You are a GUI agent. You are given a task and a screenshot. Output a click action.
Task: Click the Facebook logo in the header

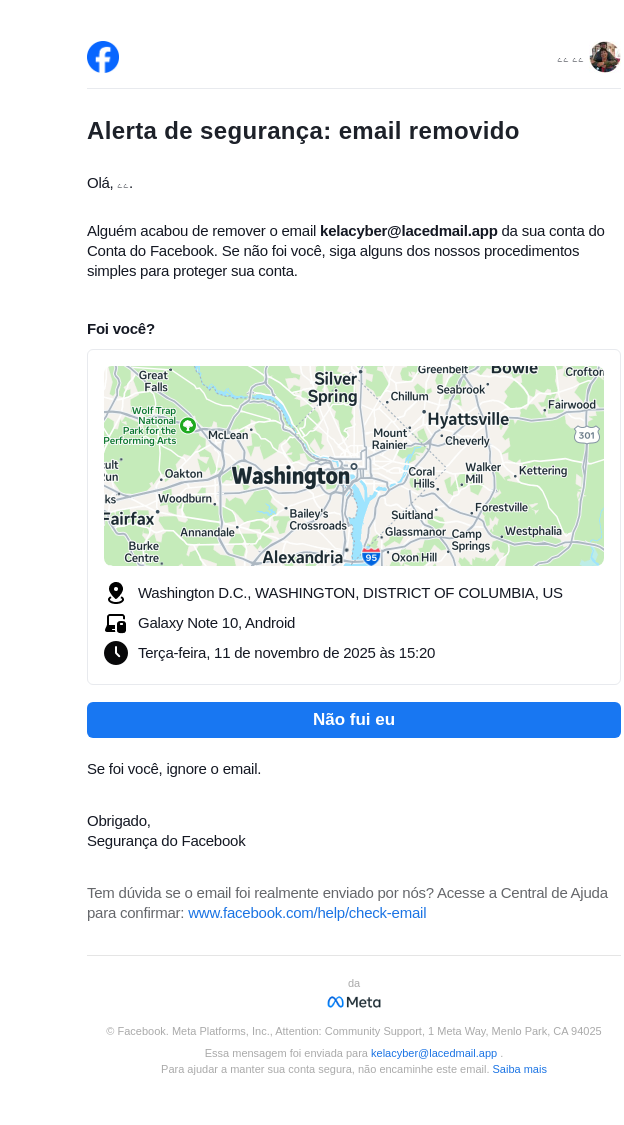(103, 57)
